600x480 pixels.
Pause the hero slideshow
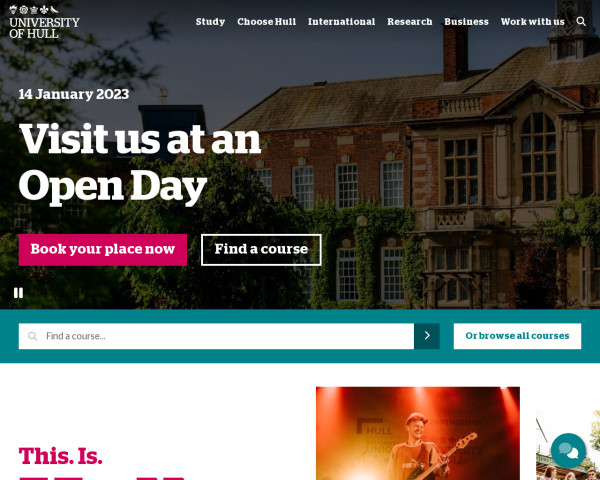[x=18, y=293]
